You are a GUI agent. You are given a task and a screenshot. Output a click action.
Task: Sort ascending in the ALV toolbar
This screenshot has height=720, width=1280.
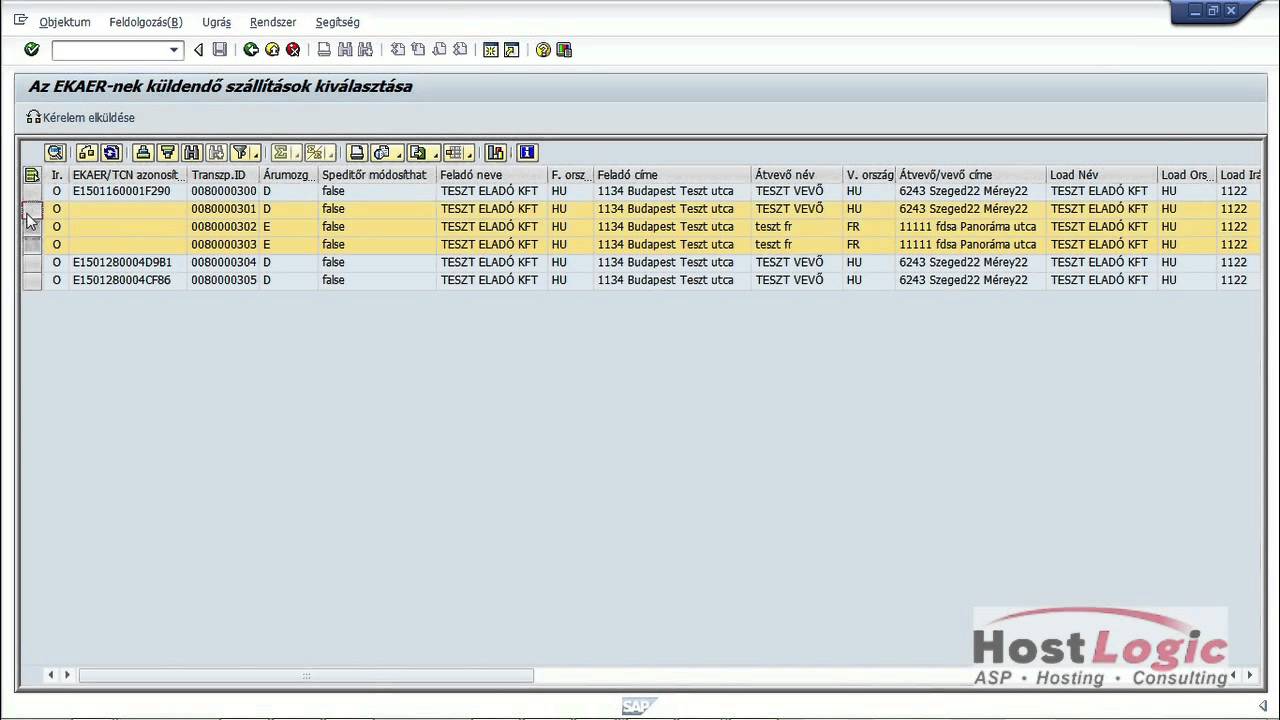tap(143, 153)
